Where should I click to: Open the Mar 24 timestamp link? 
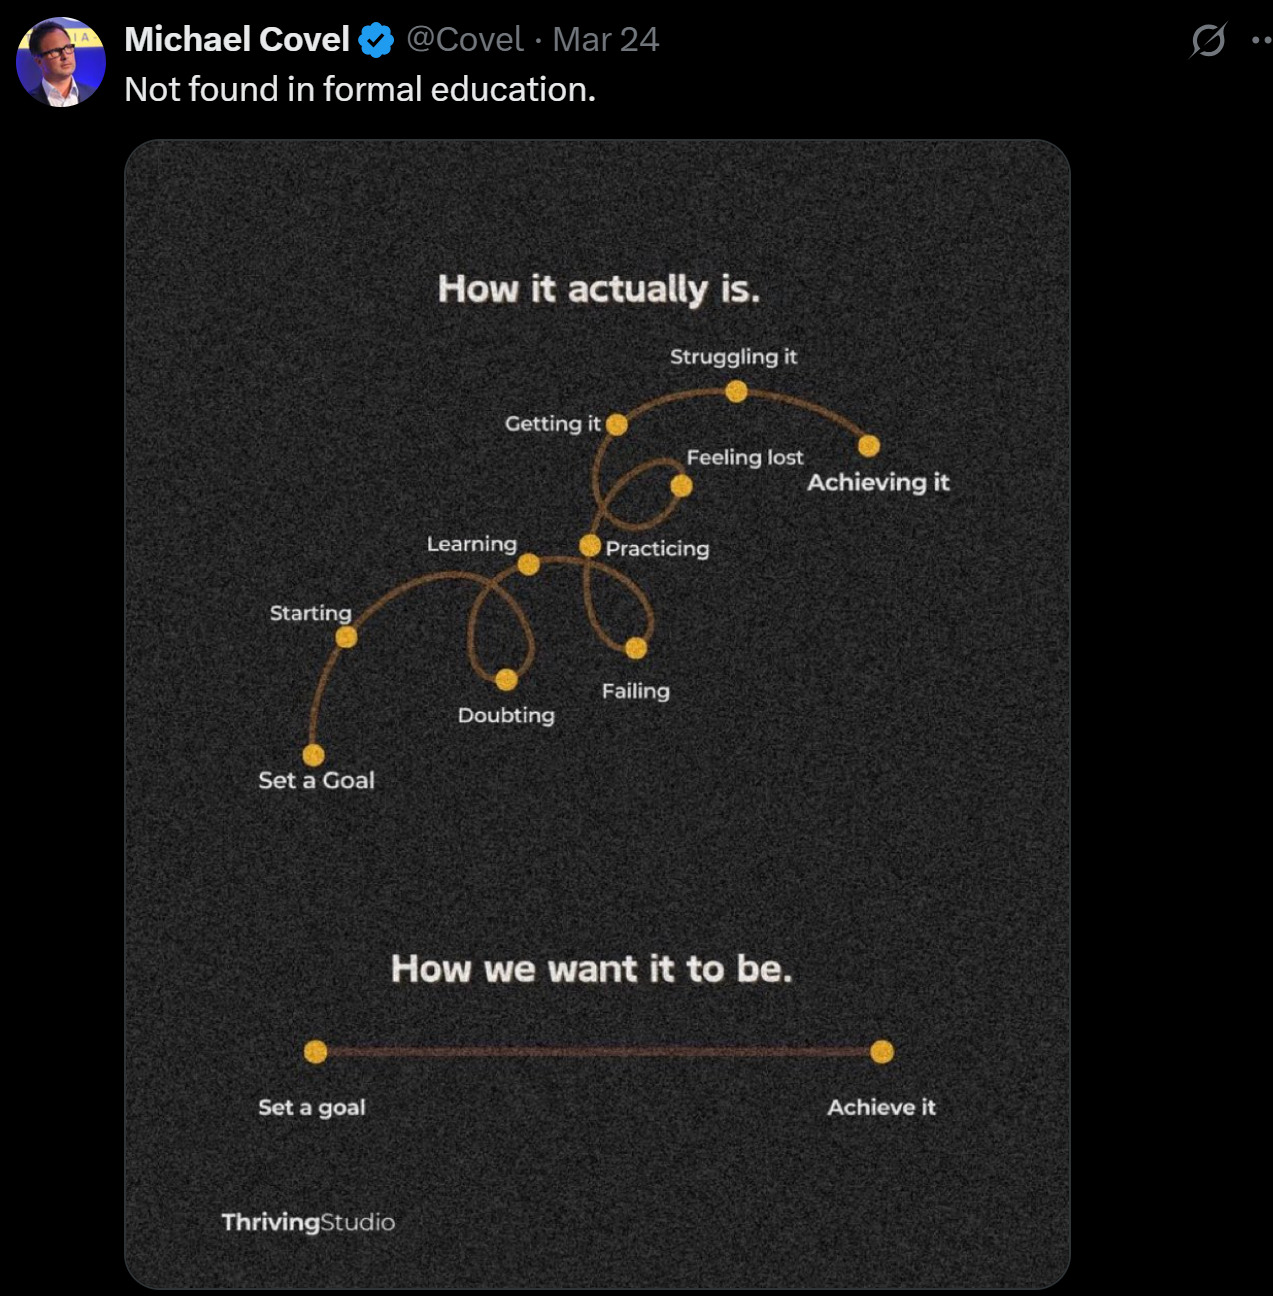606,39
